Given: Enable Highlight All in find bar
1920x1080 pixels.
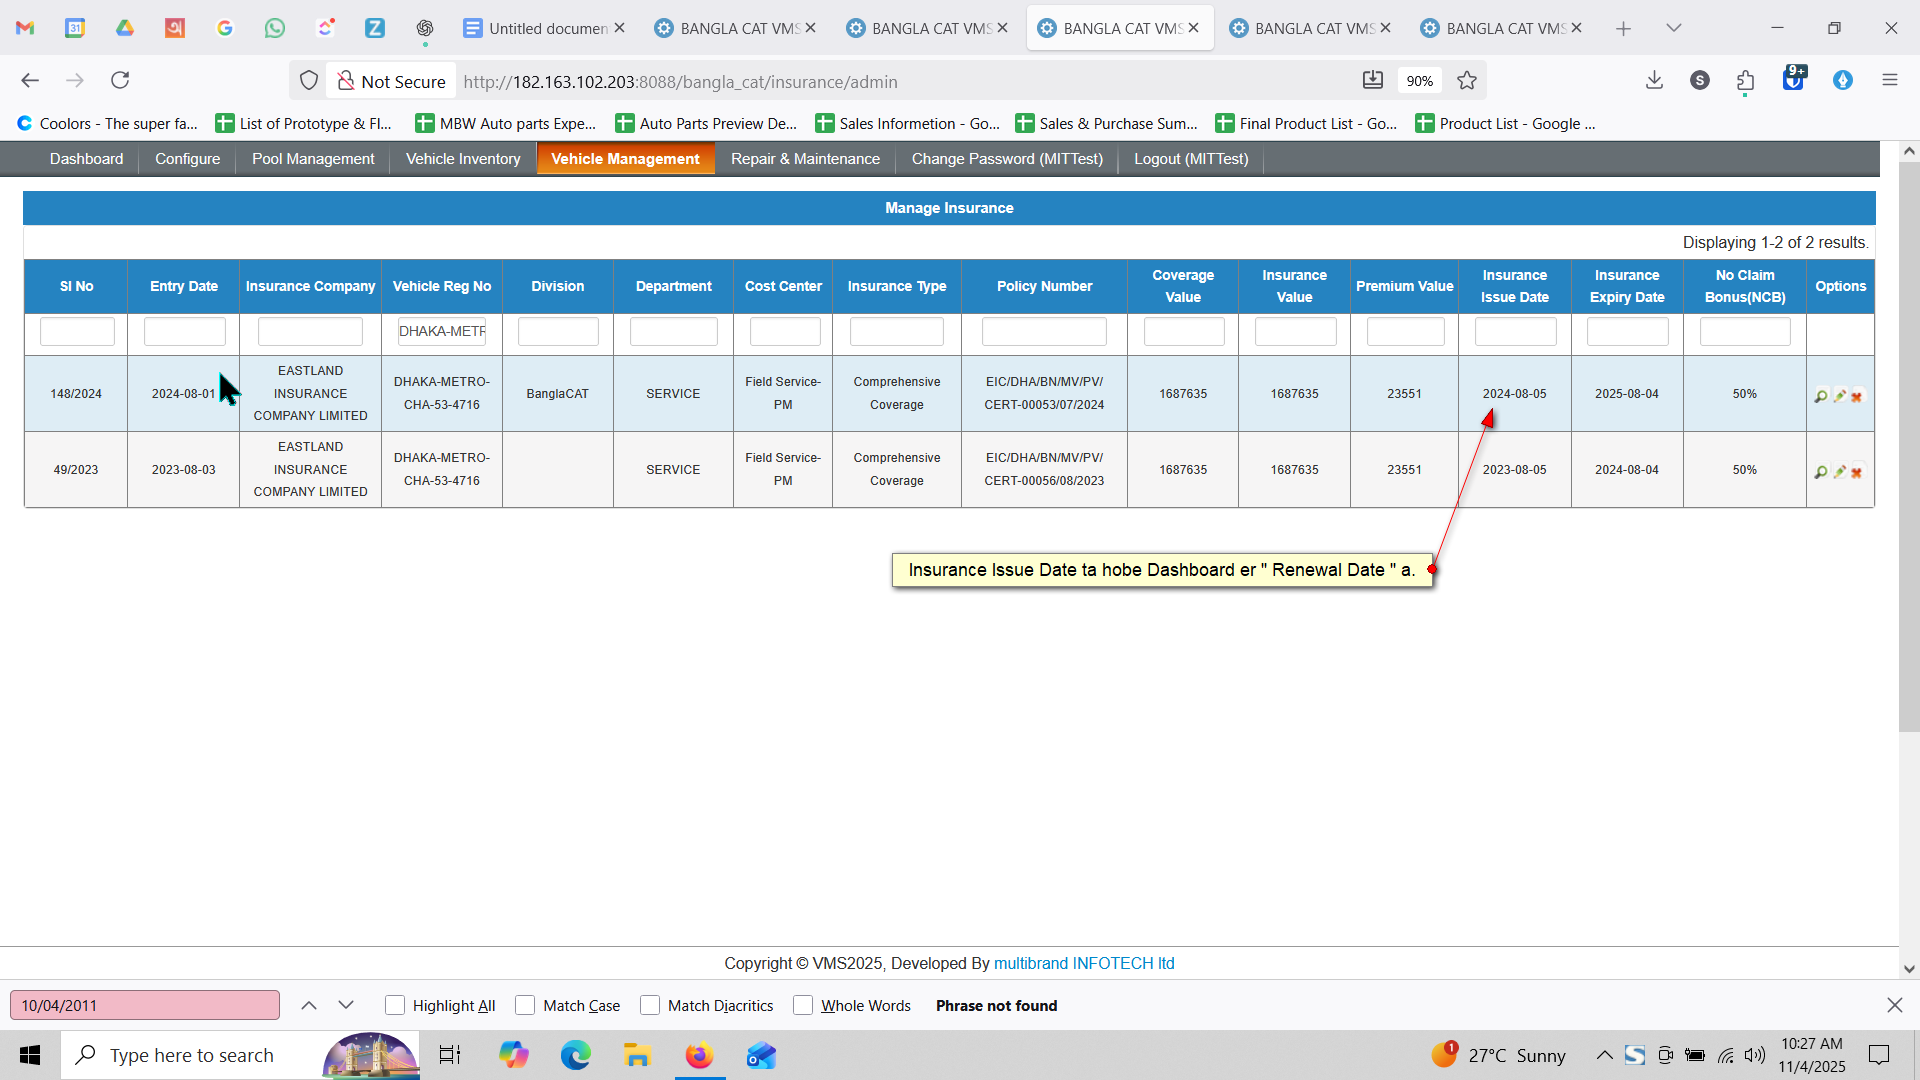Looking at the screenshot, I should [x=395, y=1005].
